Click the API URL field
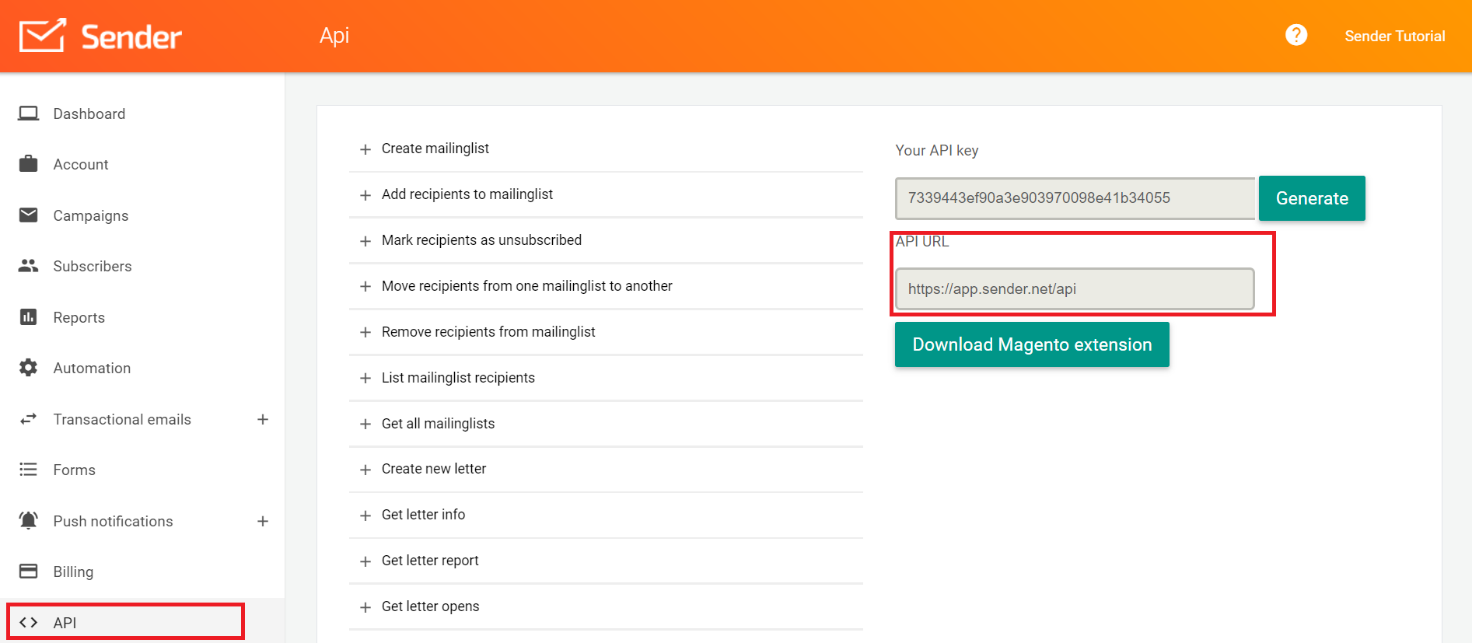 pyautogui.click(x=1075, y=289)
